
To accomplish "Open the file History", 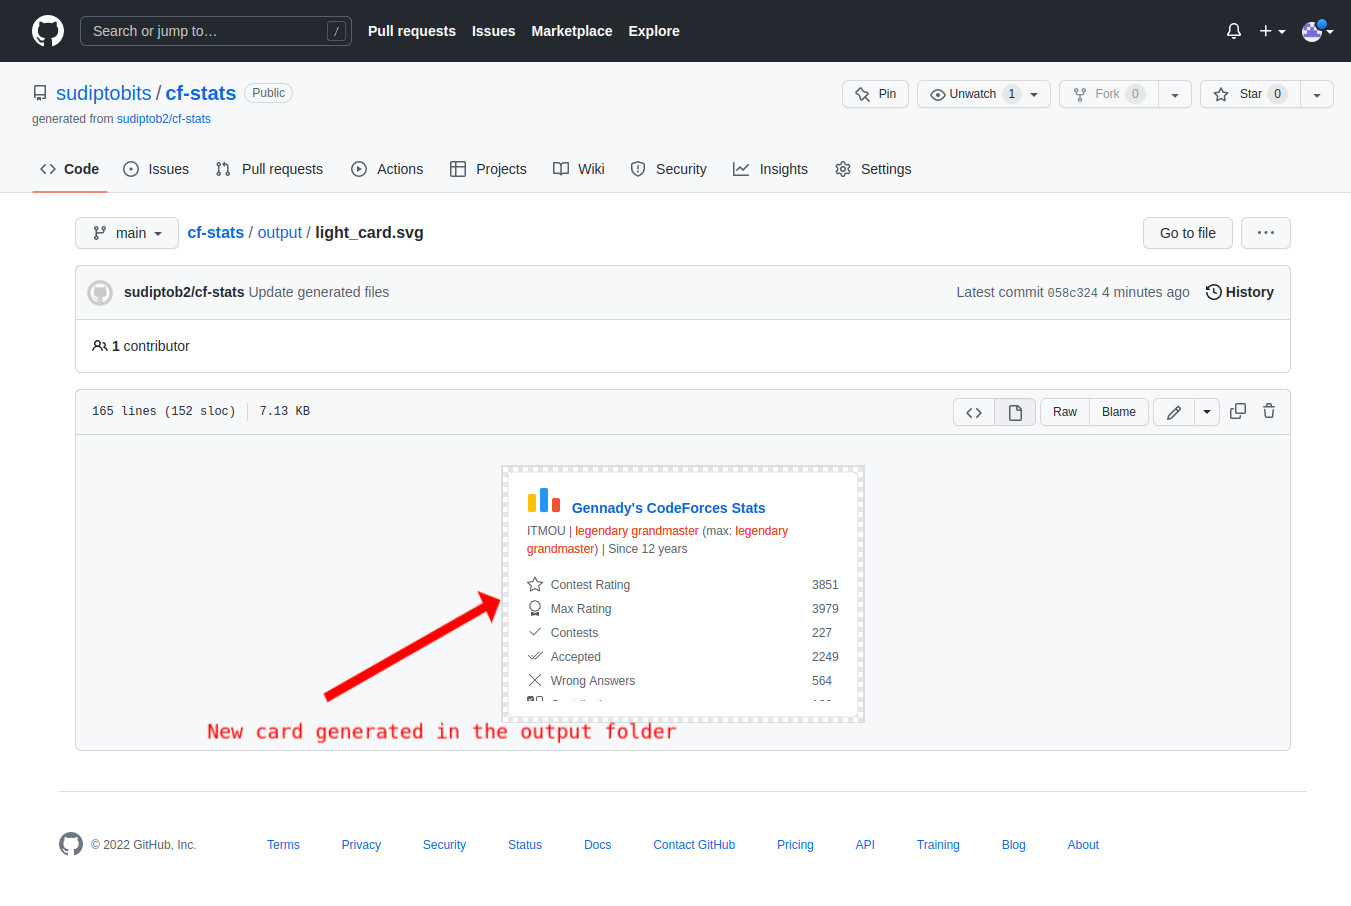I will coord(1240,292).
